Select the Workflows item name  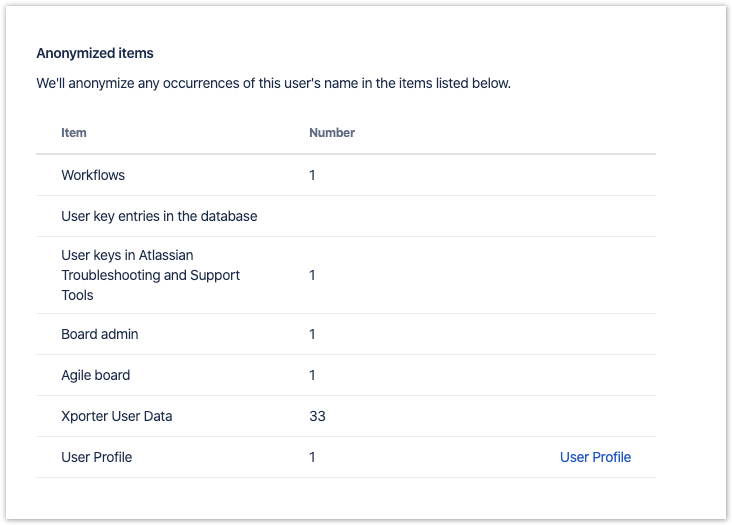tap(93, 175)
